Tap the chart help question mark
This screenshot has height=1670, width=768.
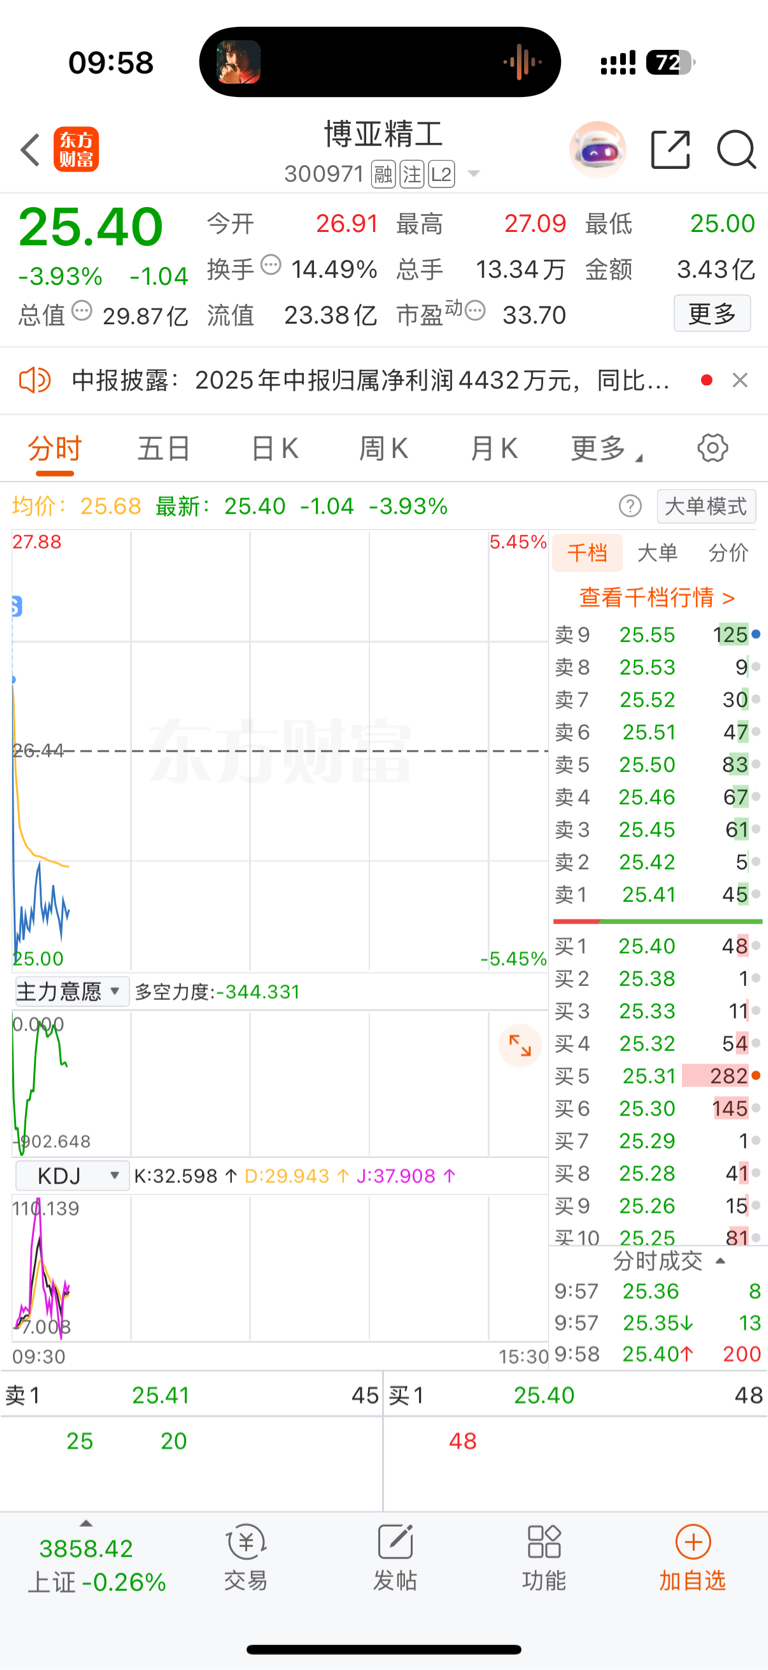(630, 506)
